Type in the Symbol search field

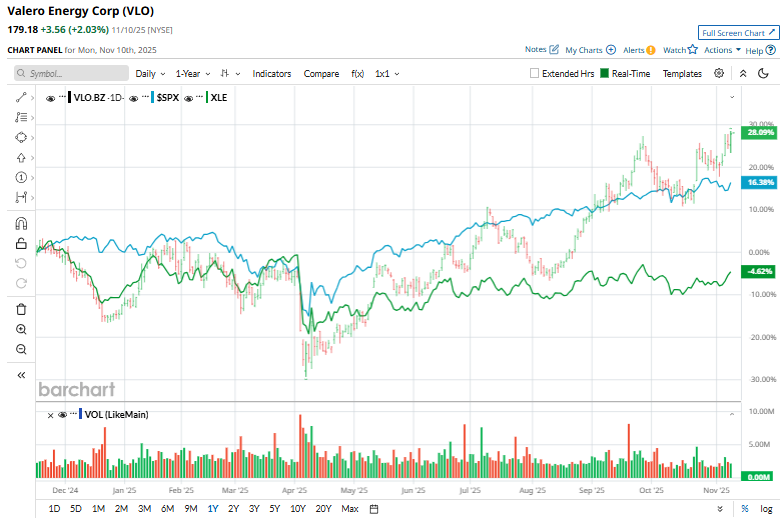click(x=72, y=74)
